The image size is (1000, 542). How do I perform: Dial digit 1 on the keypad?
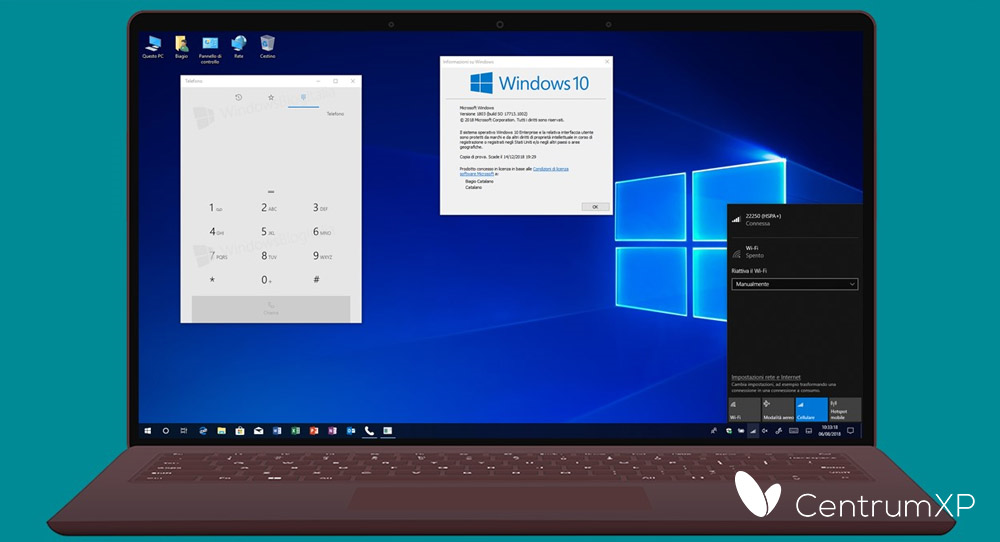click(x=216, y=208)
